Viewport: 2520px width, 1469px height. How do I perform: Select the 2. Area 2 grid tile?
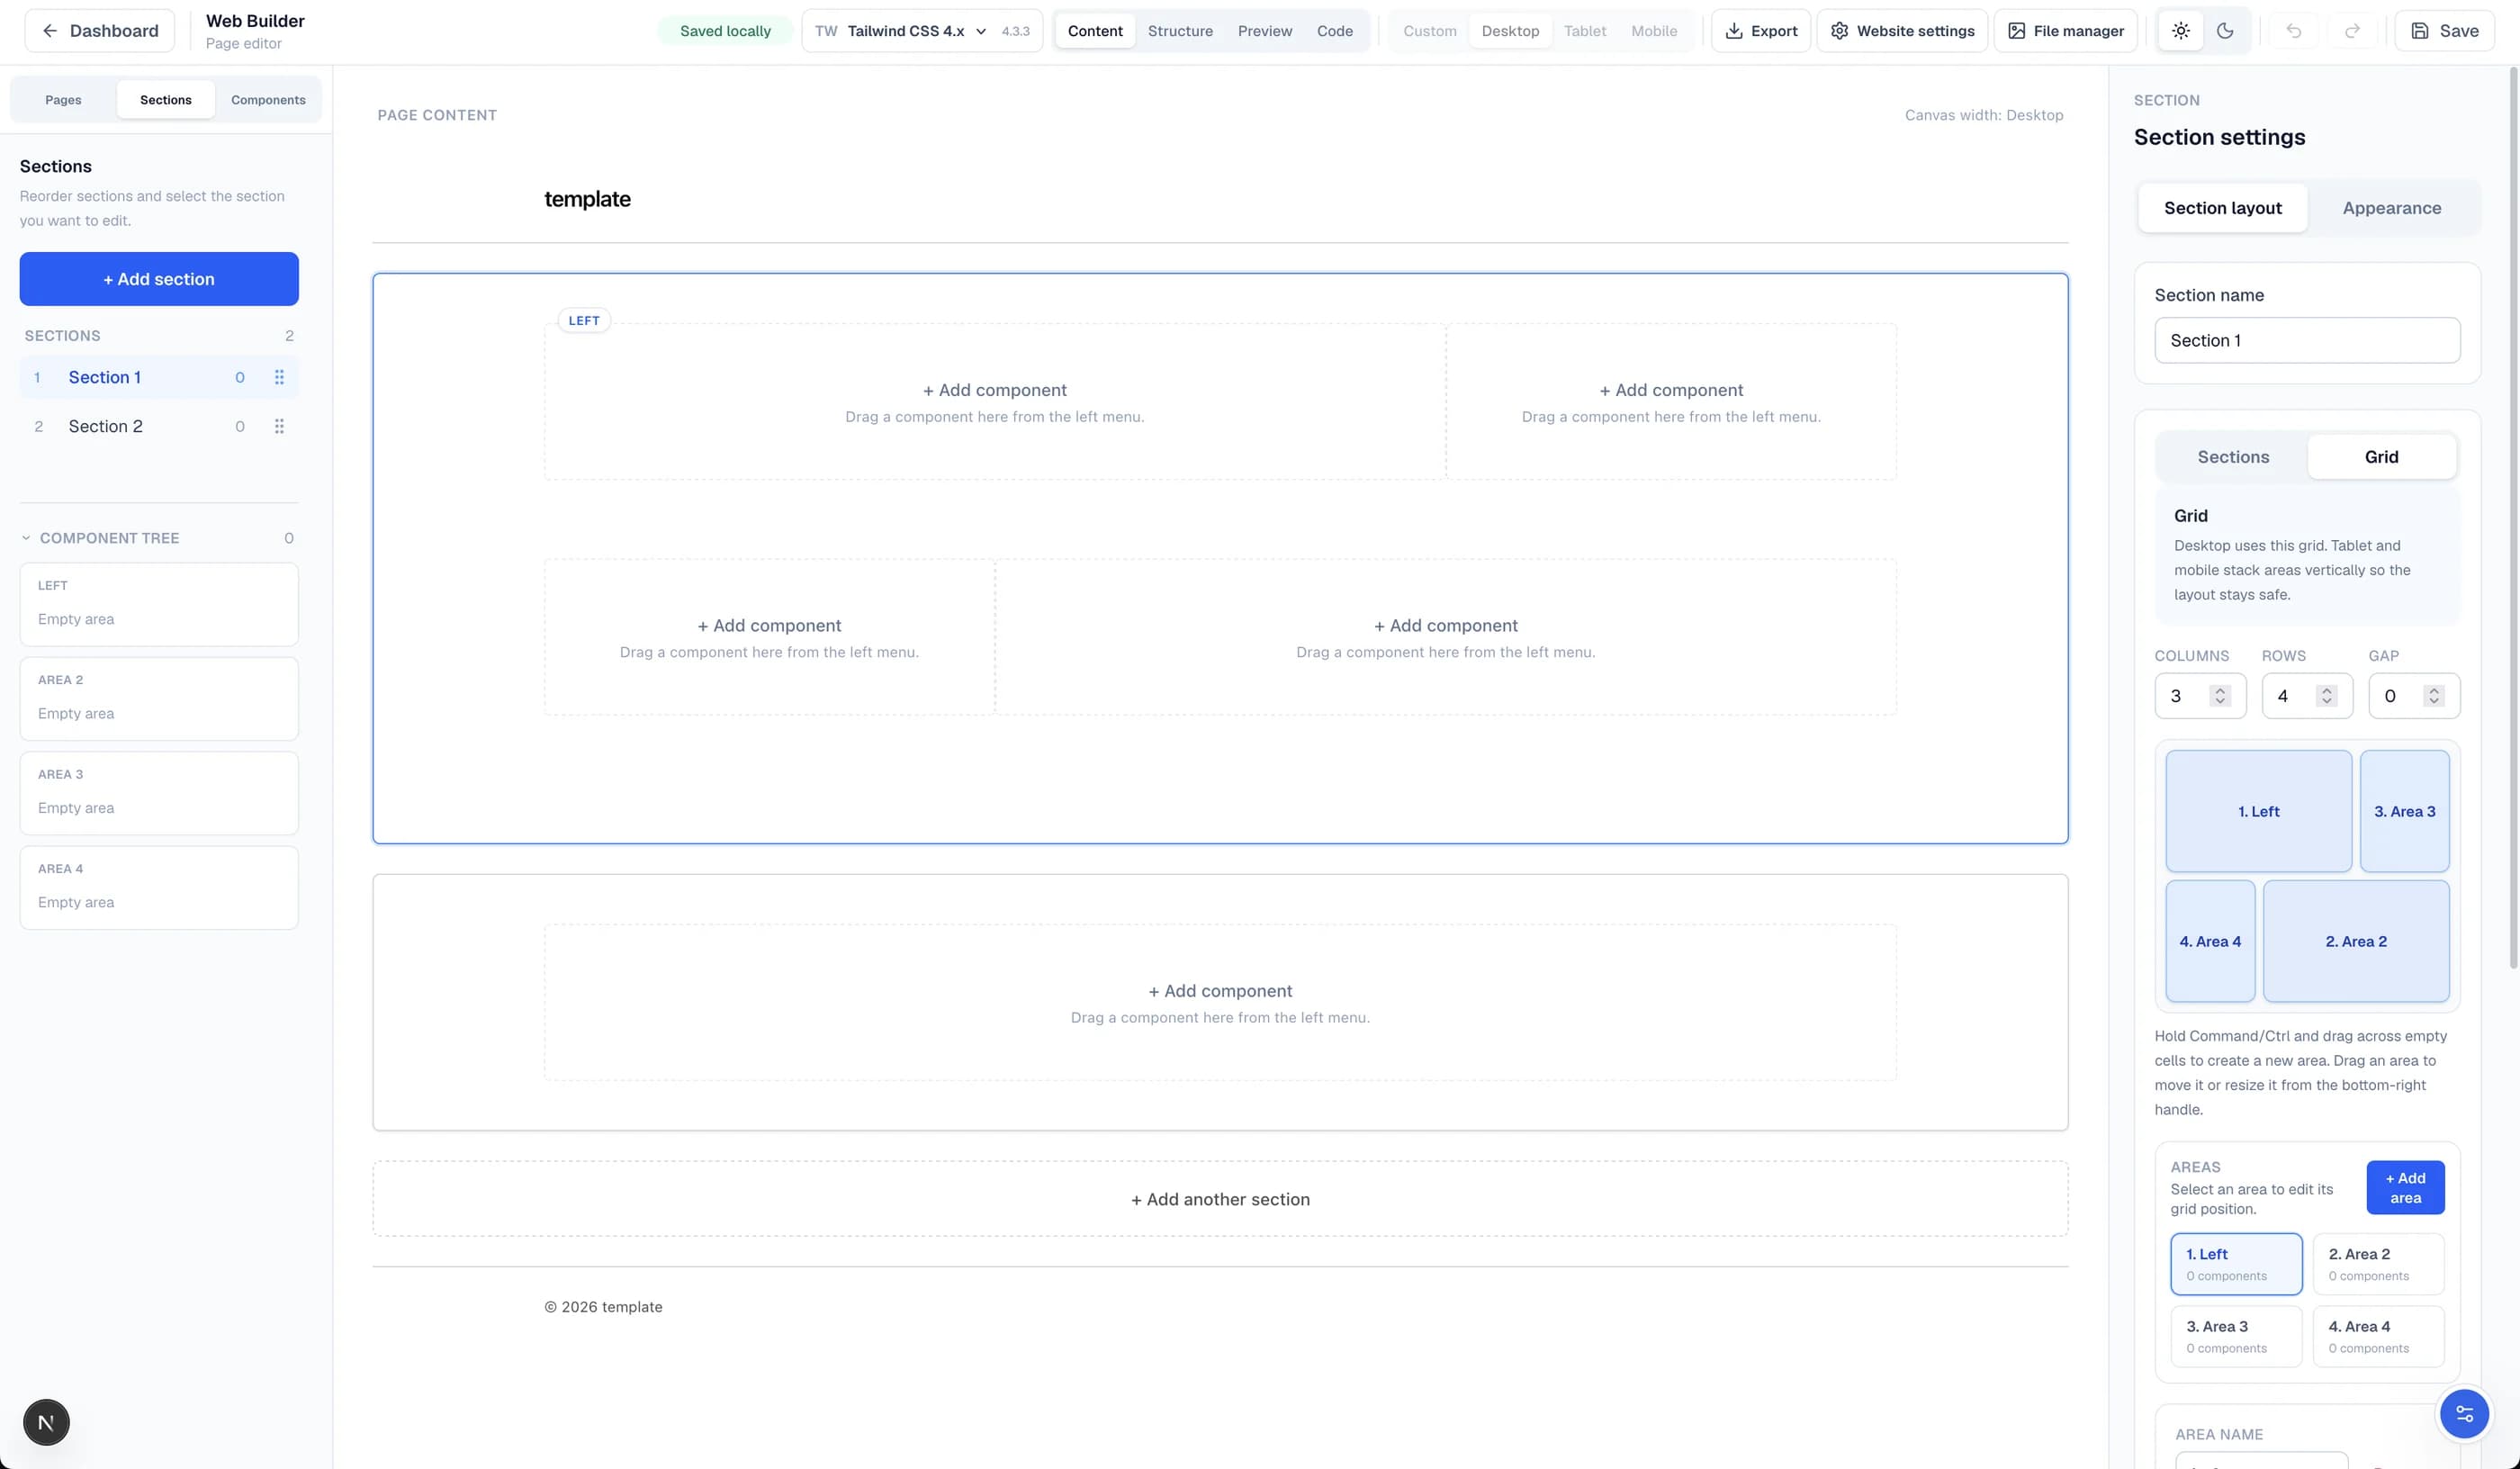[2355, 941]
